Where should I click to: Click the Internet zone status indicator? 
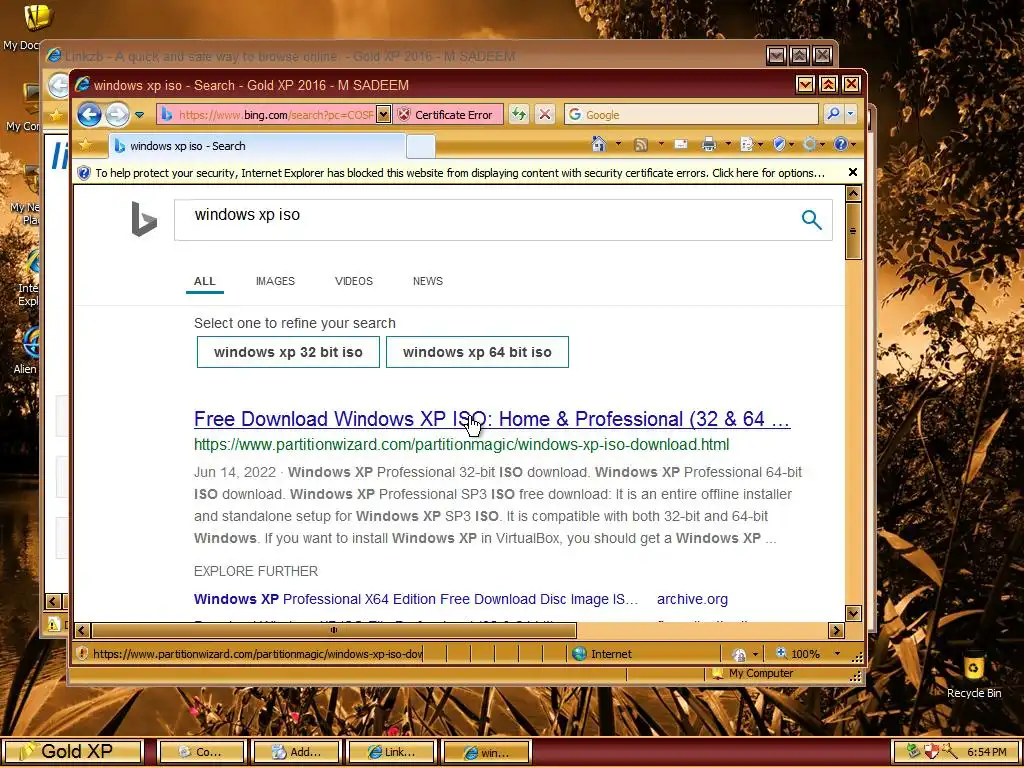601,654
